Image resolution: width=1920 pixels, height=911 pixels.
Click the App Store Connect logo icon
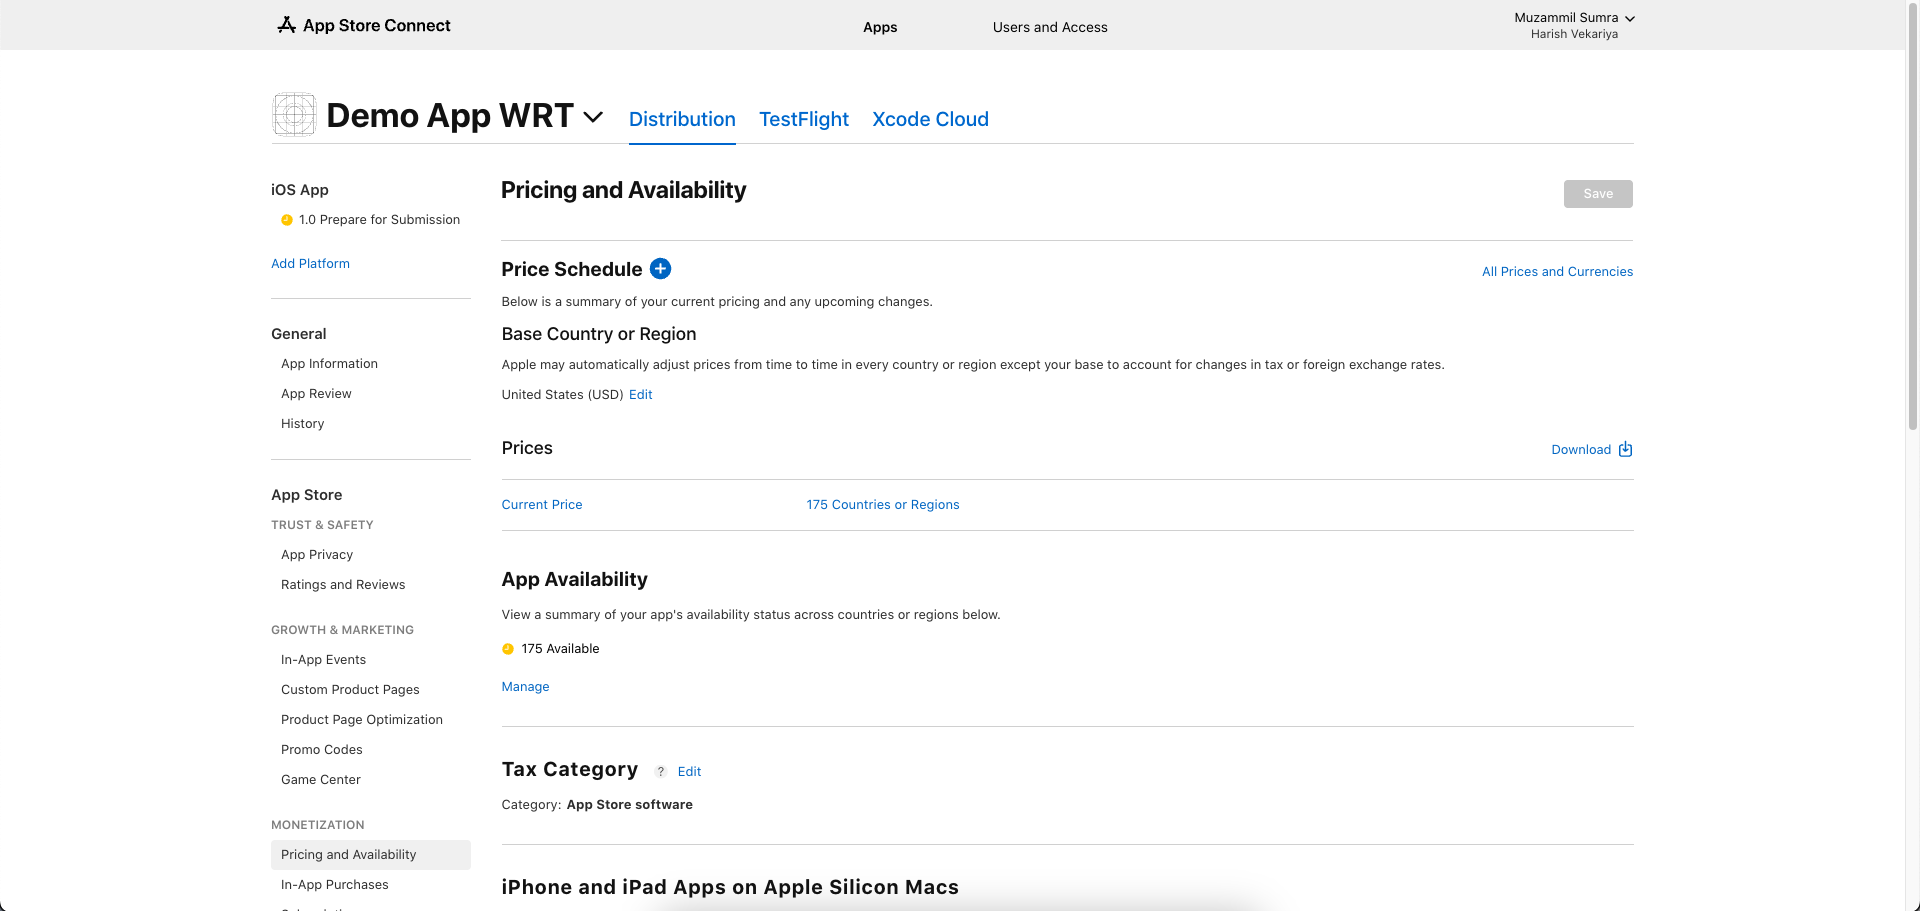[x=286, y=25]
